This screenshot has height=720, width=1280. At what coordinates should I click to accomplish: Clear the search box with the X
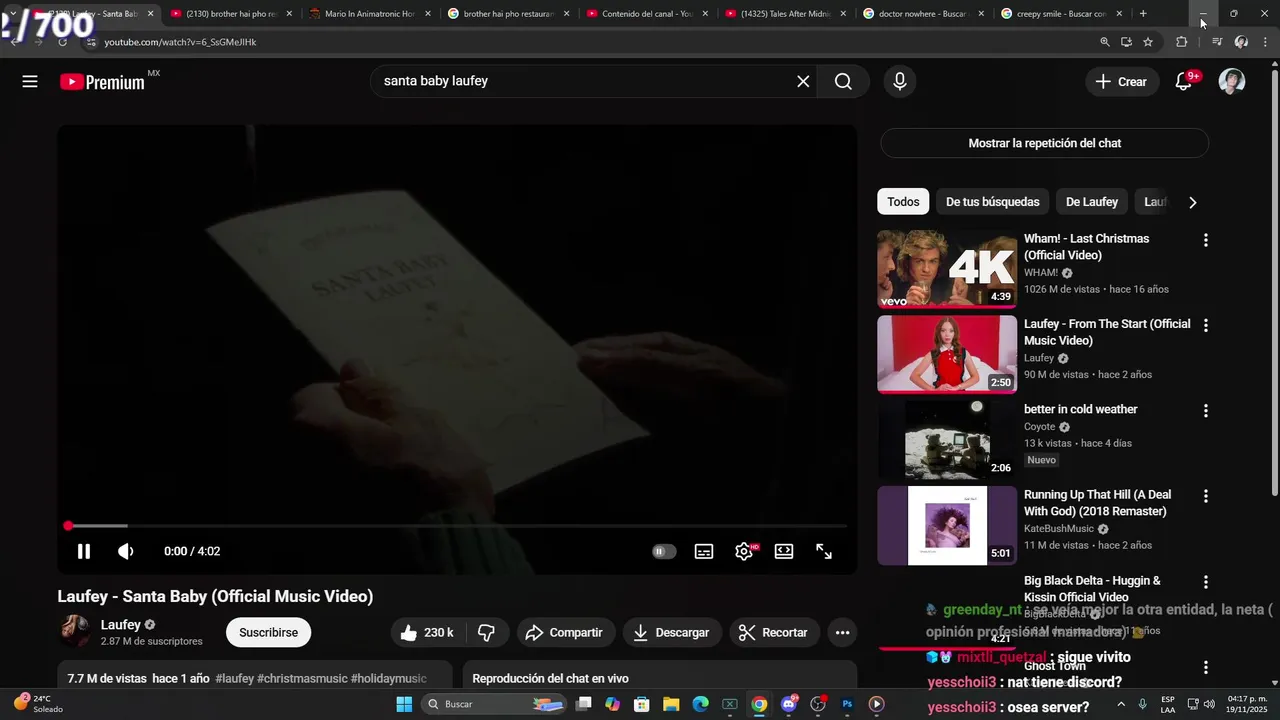tap(803, 82)
